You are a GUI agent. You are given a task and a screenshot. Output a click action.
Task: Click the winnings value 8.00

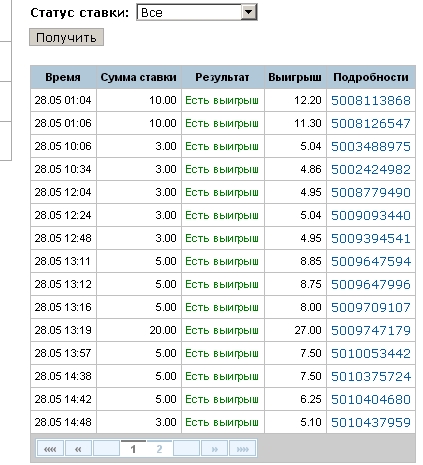[311, 307]
